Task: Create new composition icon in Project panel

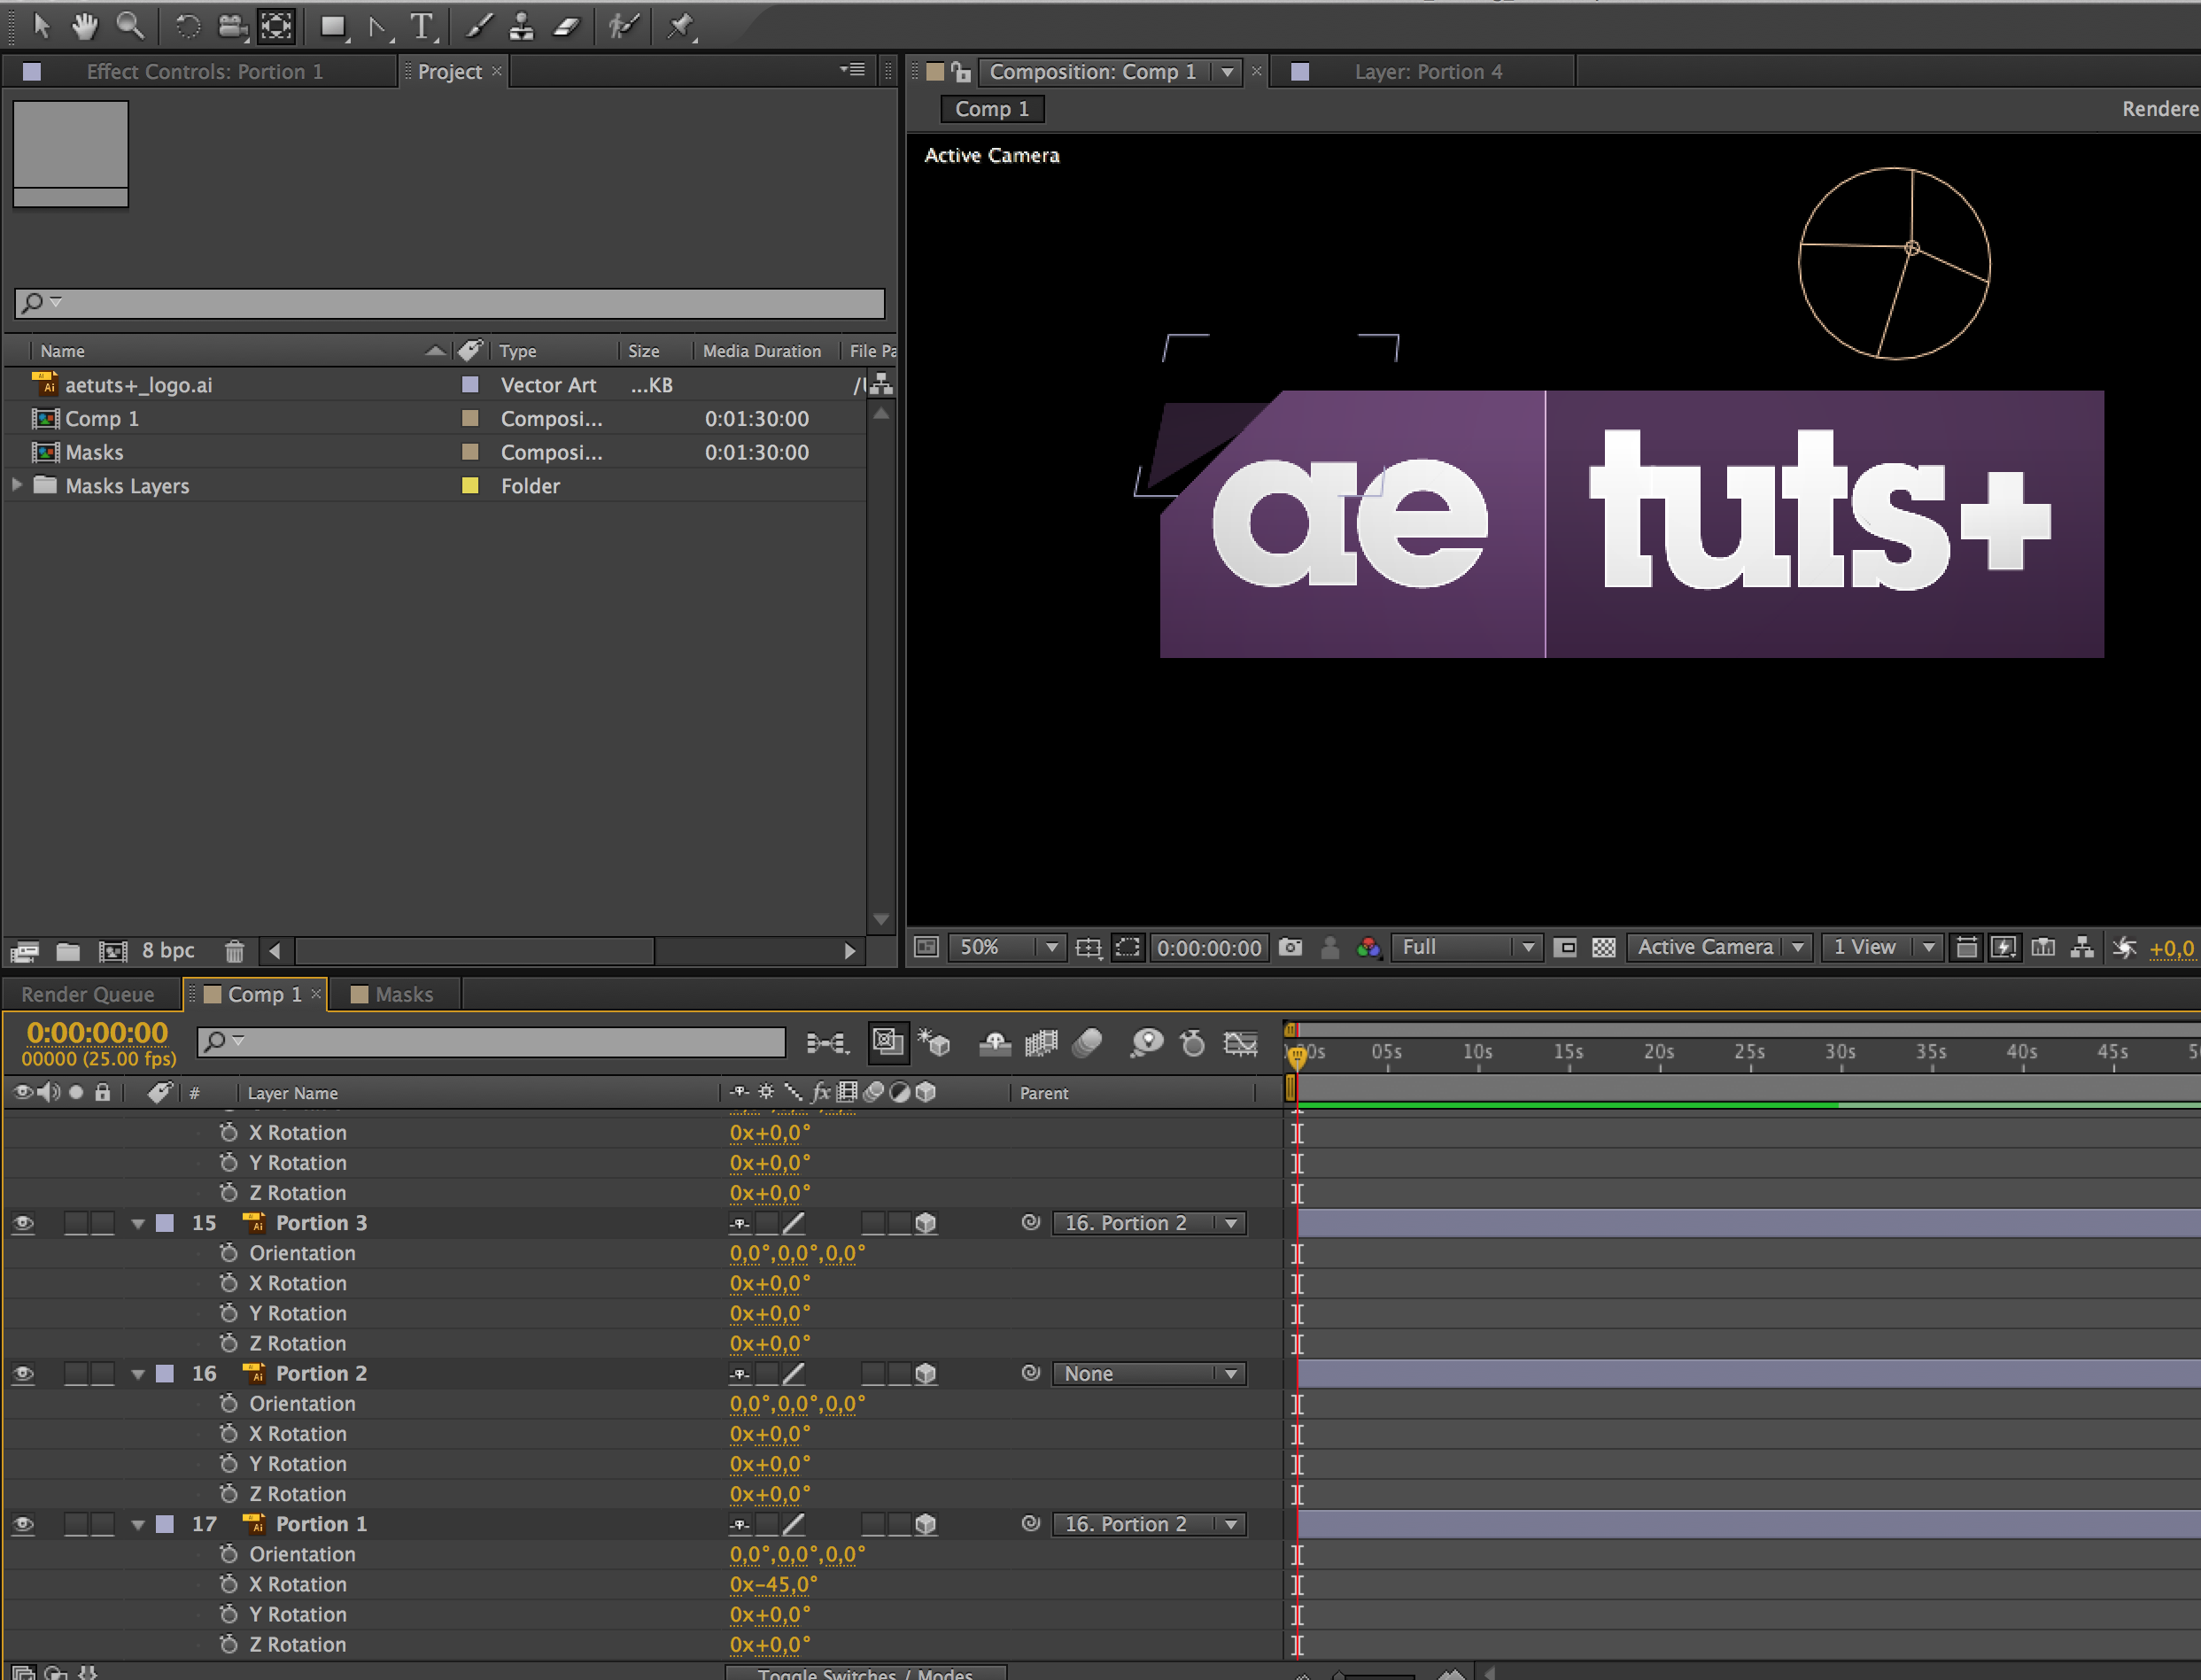Action: (113, 951)
